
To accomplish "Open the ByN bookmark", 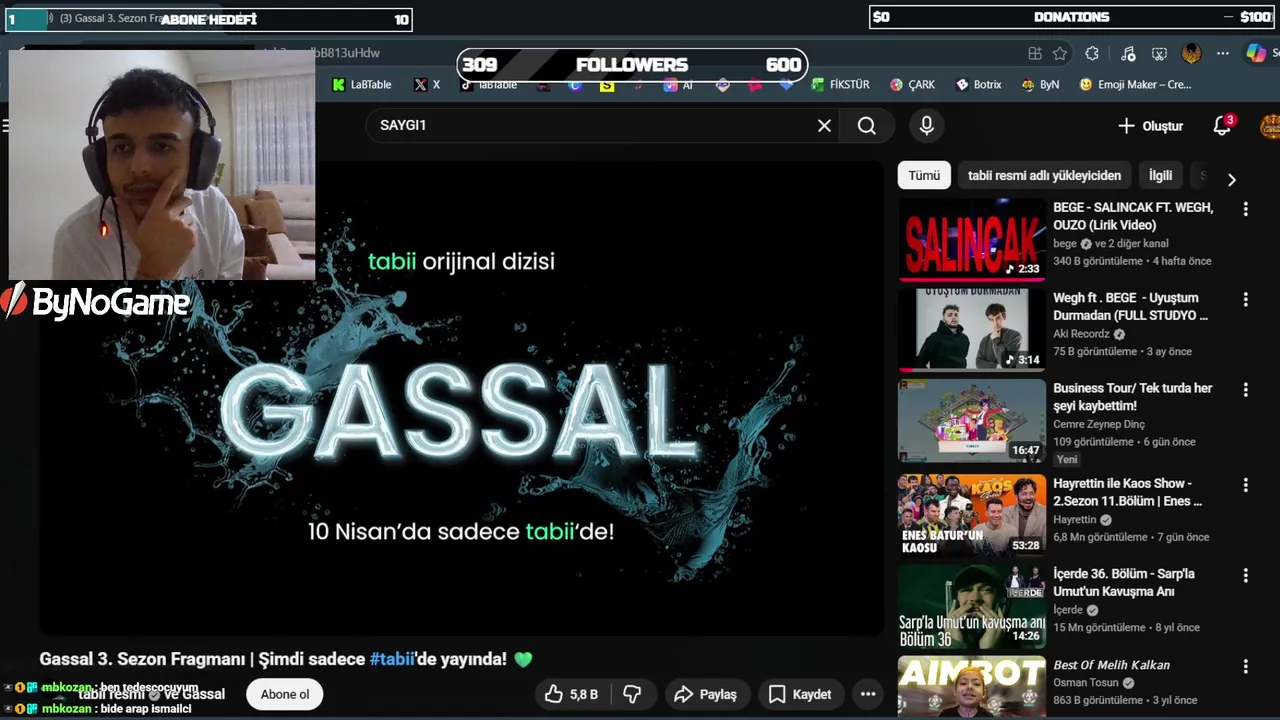I will (1040, 85).
